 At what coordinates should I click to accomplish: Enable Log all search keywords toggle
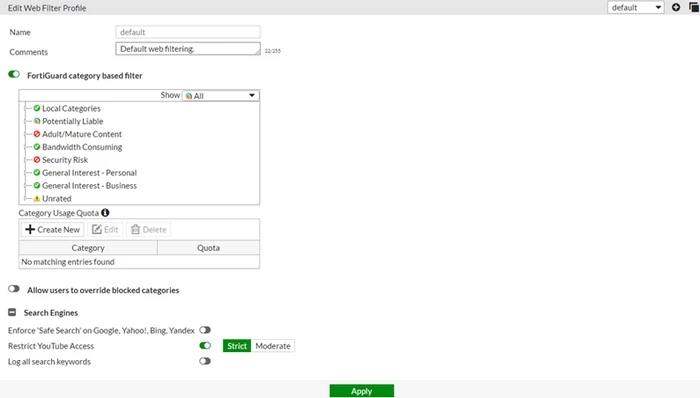(205, 361)
